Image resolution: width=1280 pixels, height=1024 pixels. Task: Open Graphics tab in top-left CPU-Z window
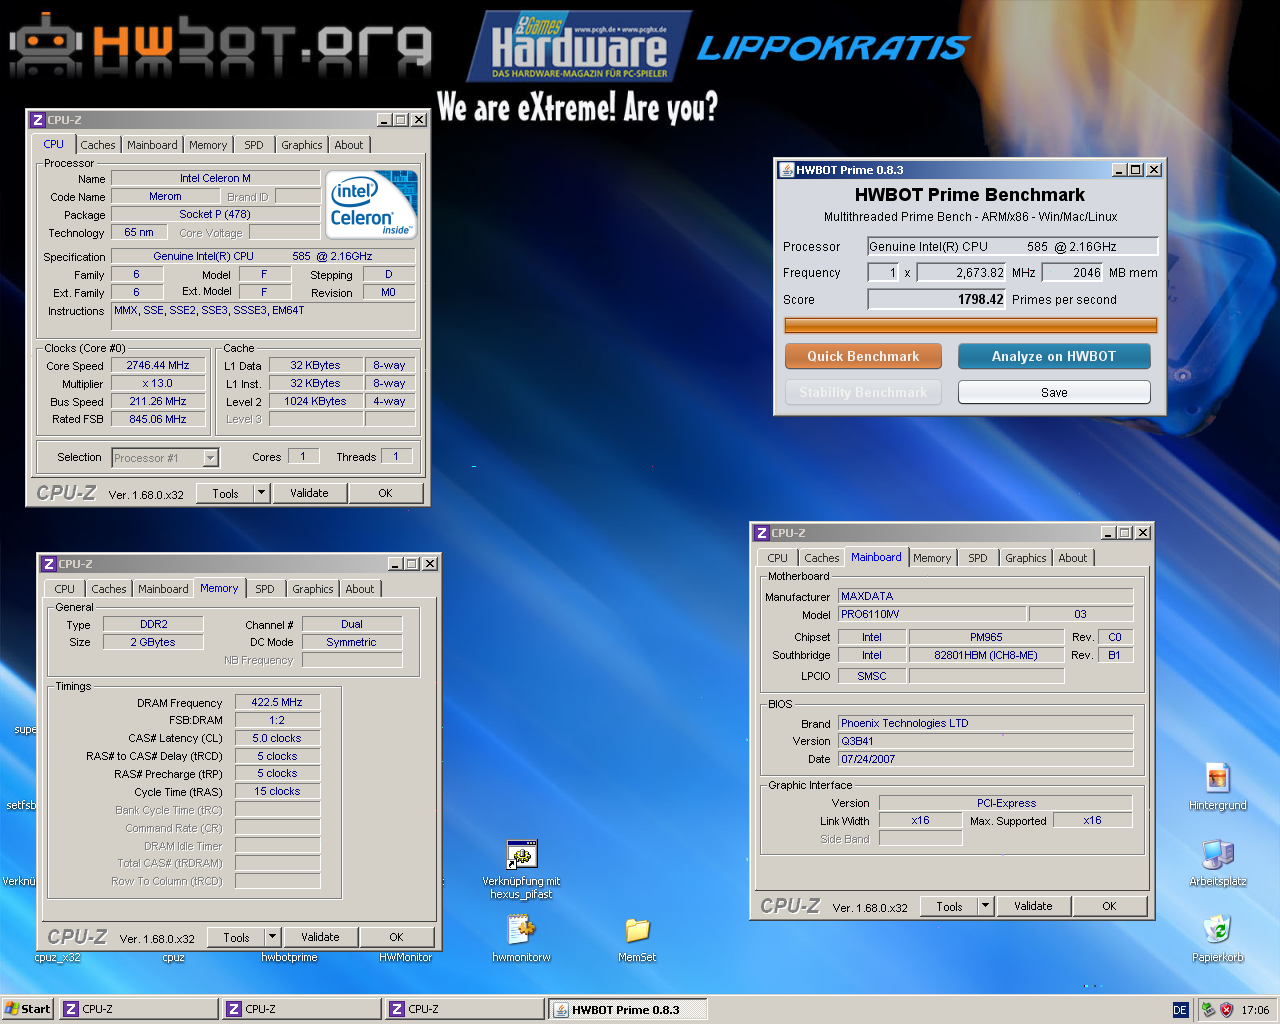302,145
